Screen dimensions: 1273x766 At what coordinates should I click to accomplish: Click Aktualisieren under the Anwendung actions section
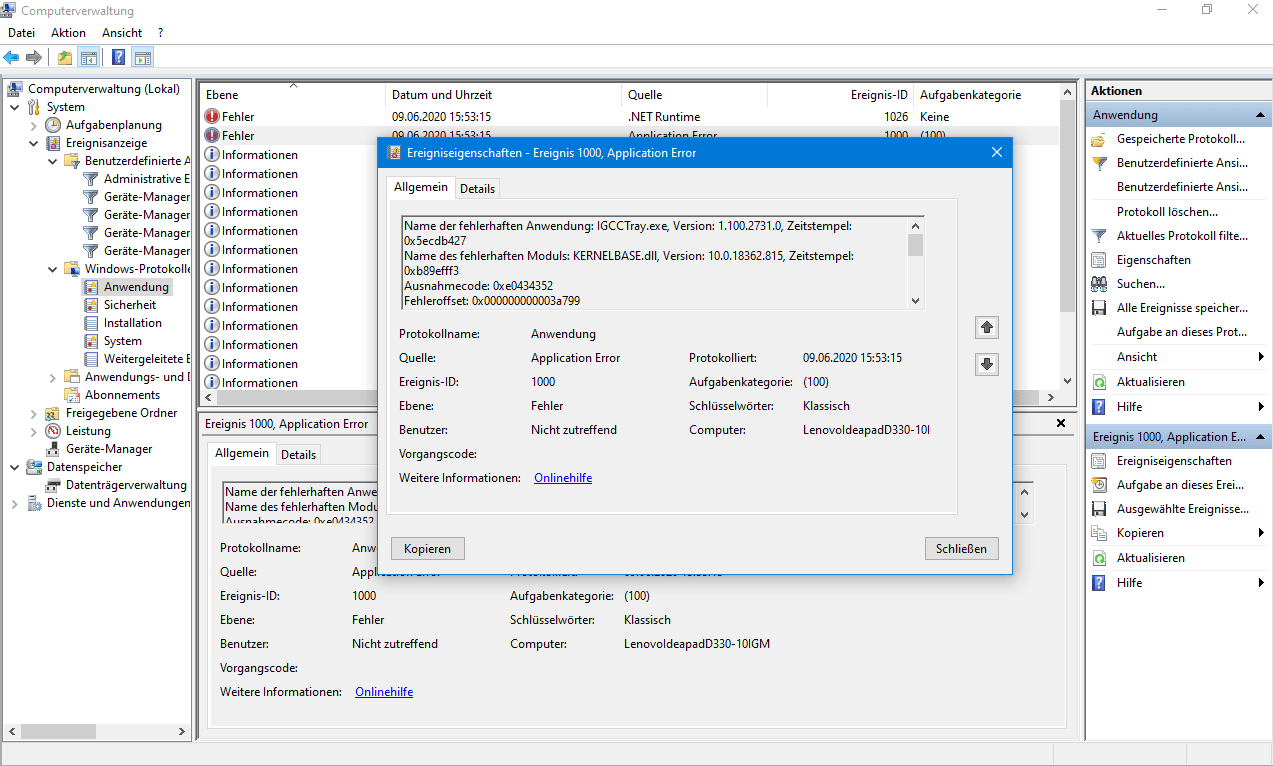(1150, 382)
